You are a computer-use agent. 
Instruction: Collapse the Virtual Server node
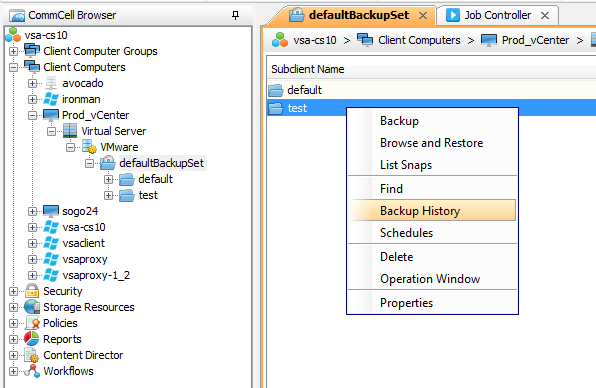click(x=52, y=131)
